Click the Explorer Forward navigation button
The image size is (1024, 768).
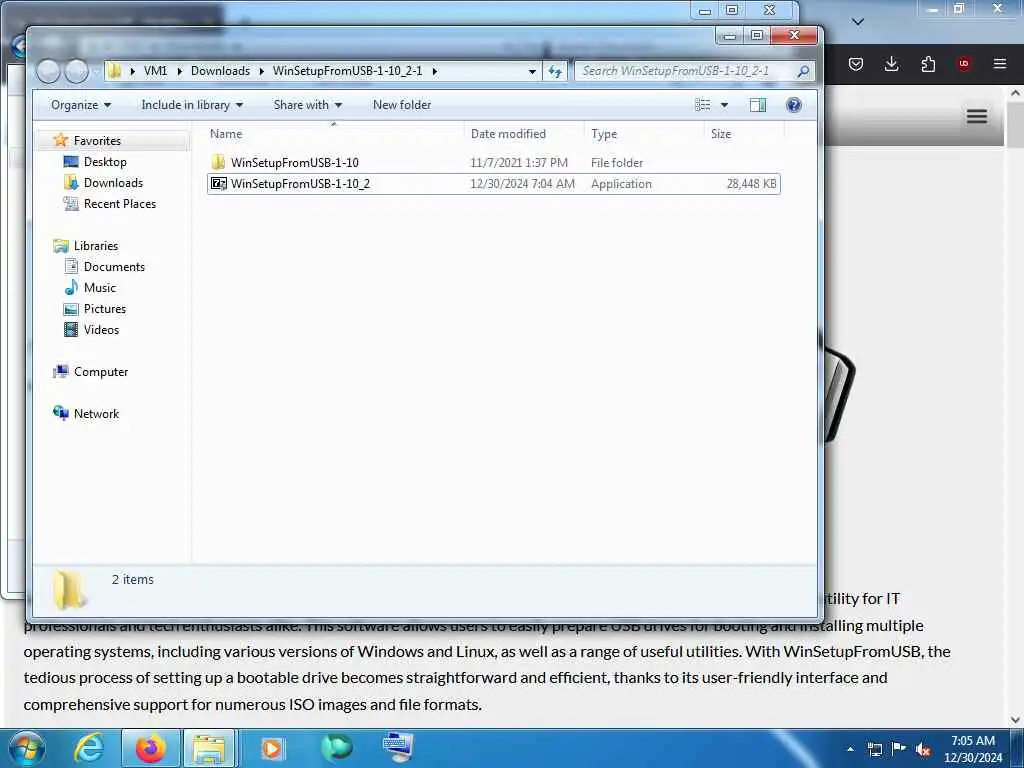pos(76,71)
